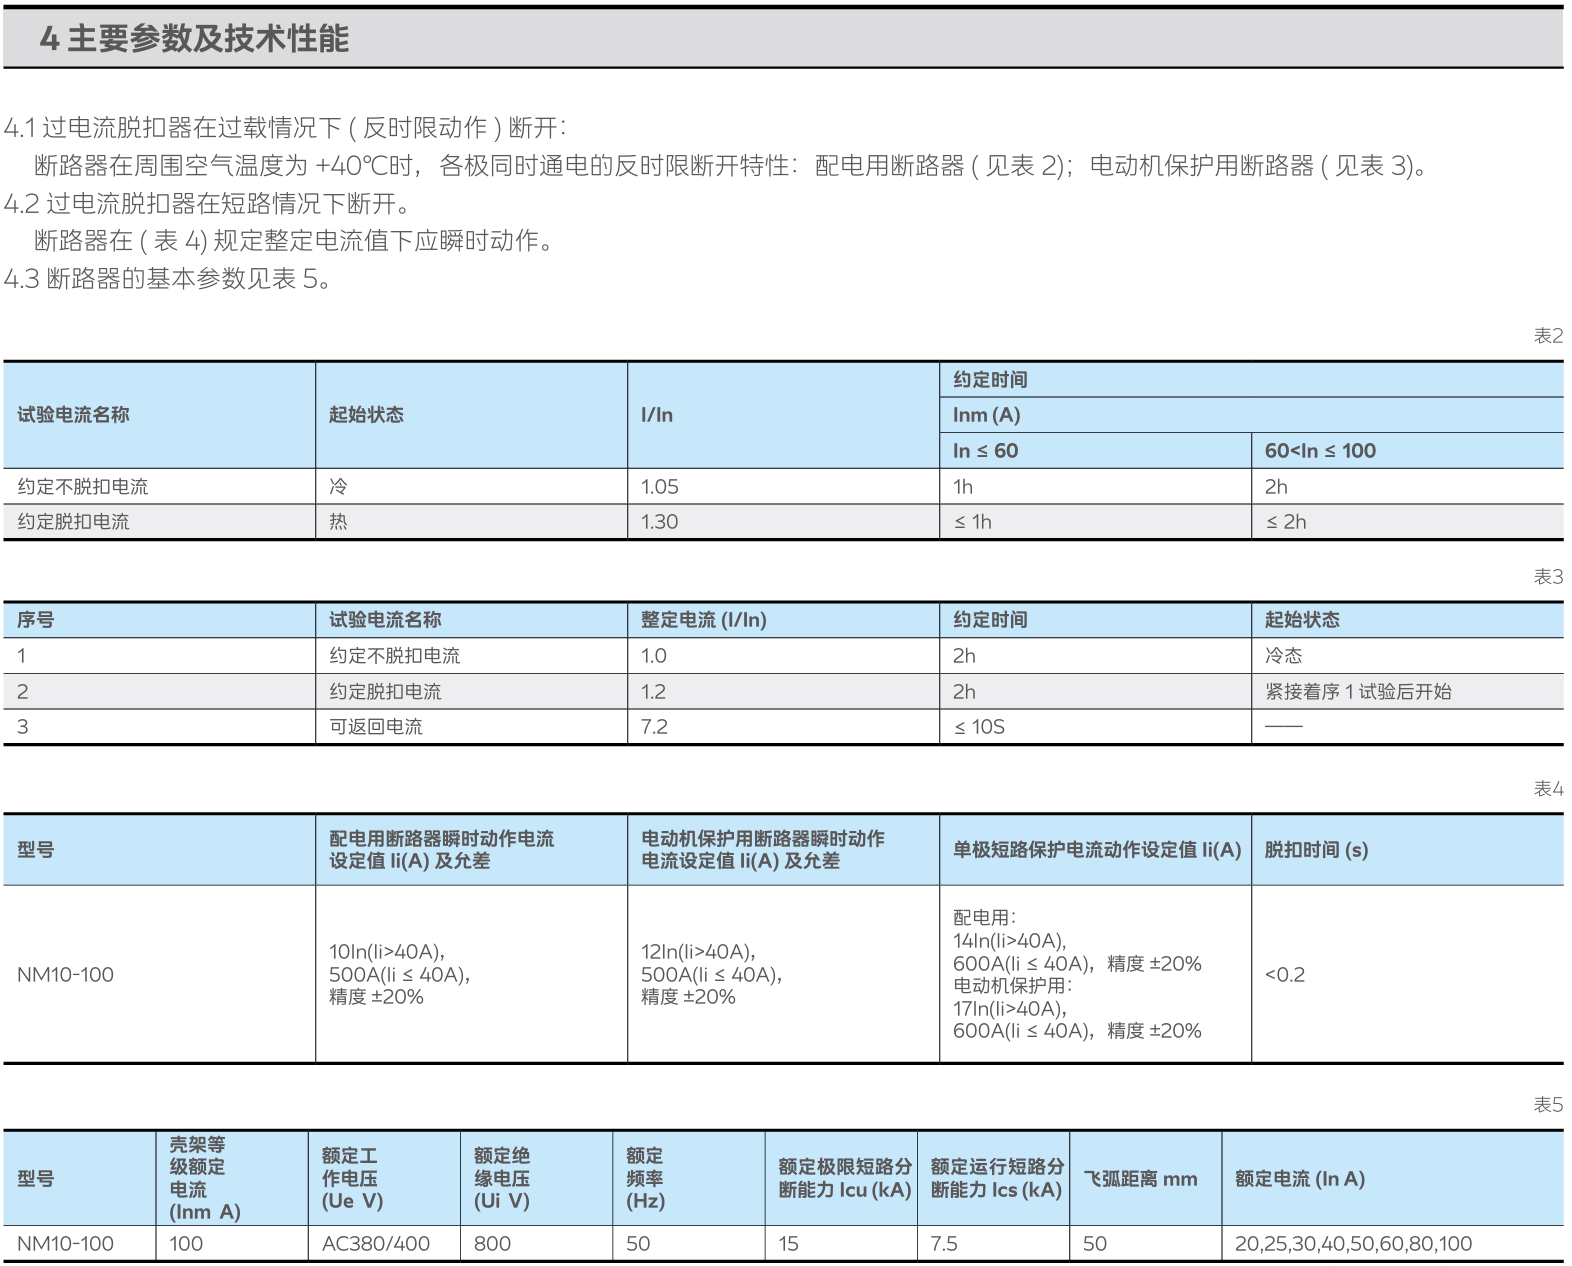Image resolution: width=1572 pixels, height=1266 pixels.
Task: Click the "<0.2" trip time cell
Action: (x=1285, y=975)
